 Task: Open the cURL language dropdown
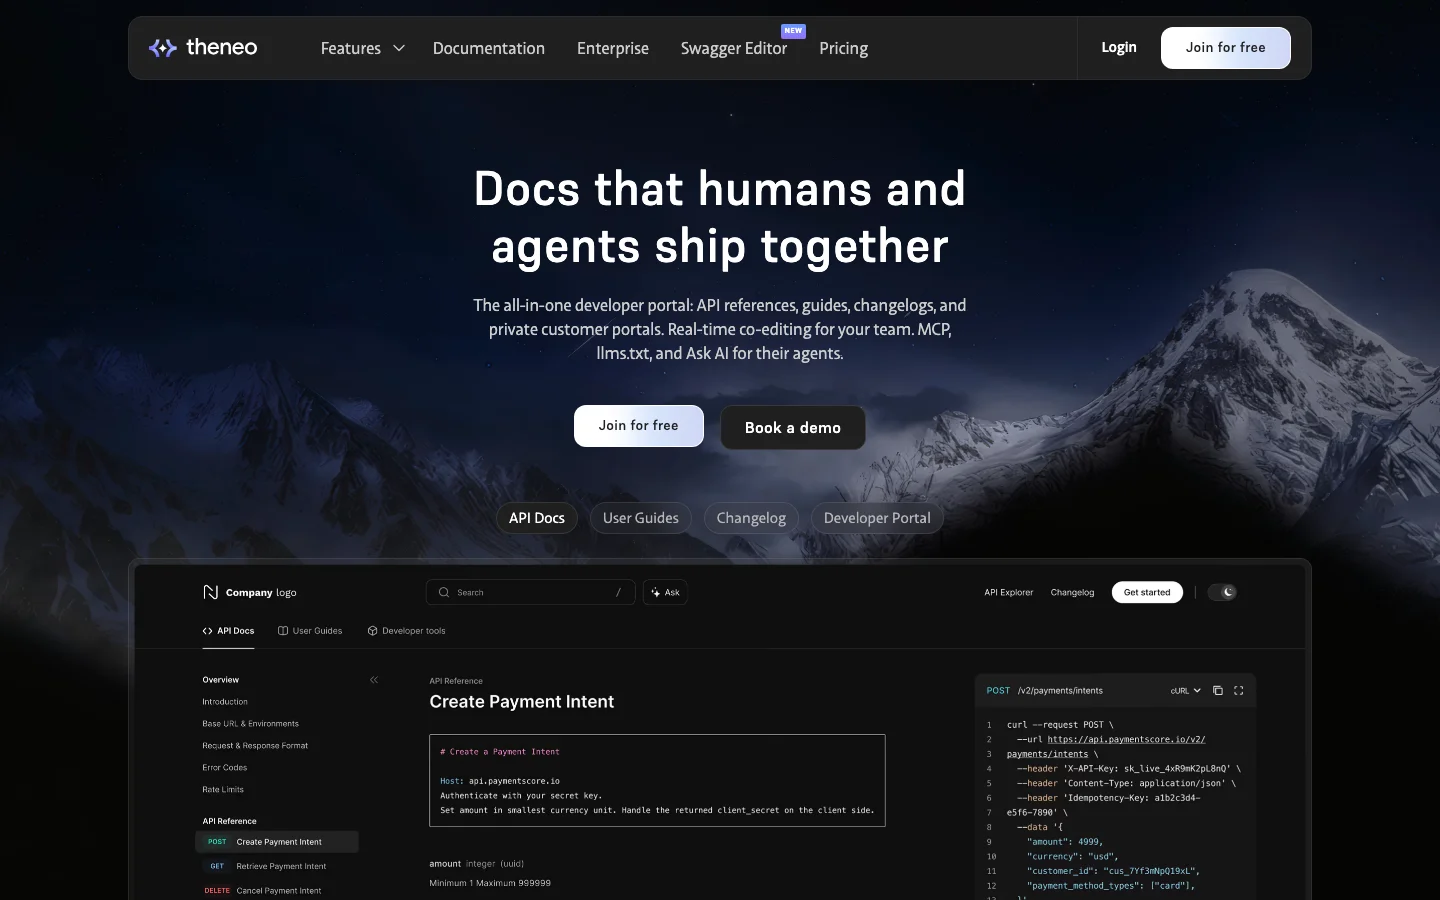point(1186,691)
